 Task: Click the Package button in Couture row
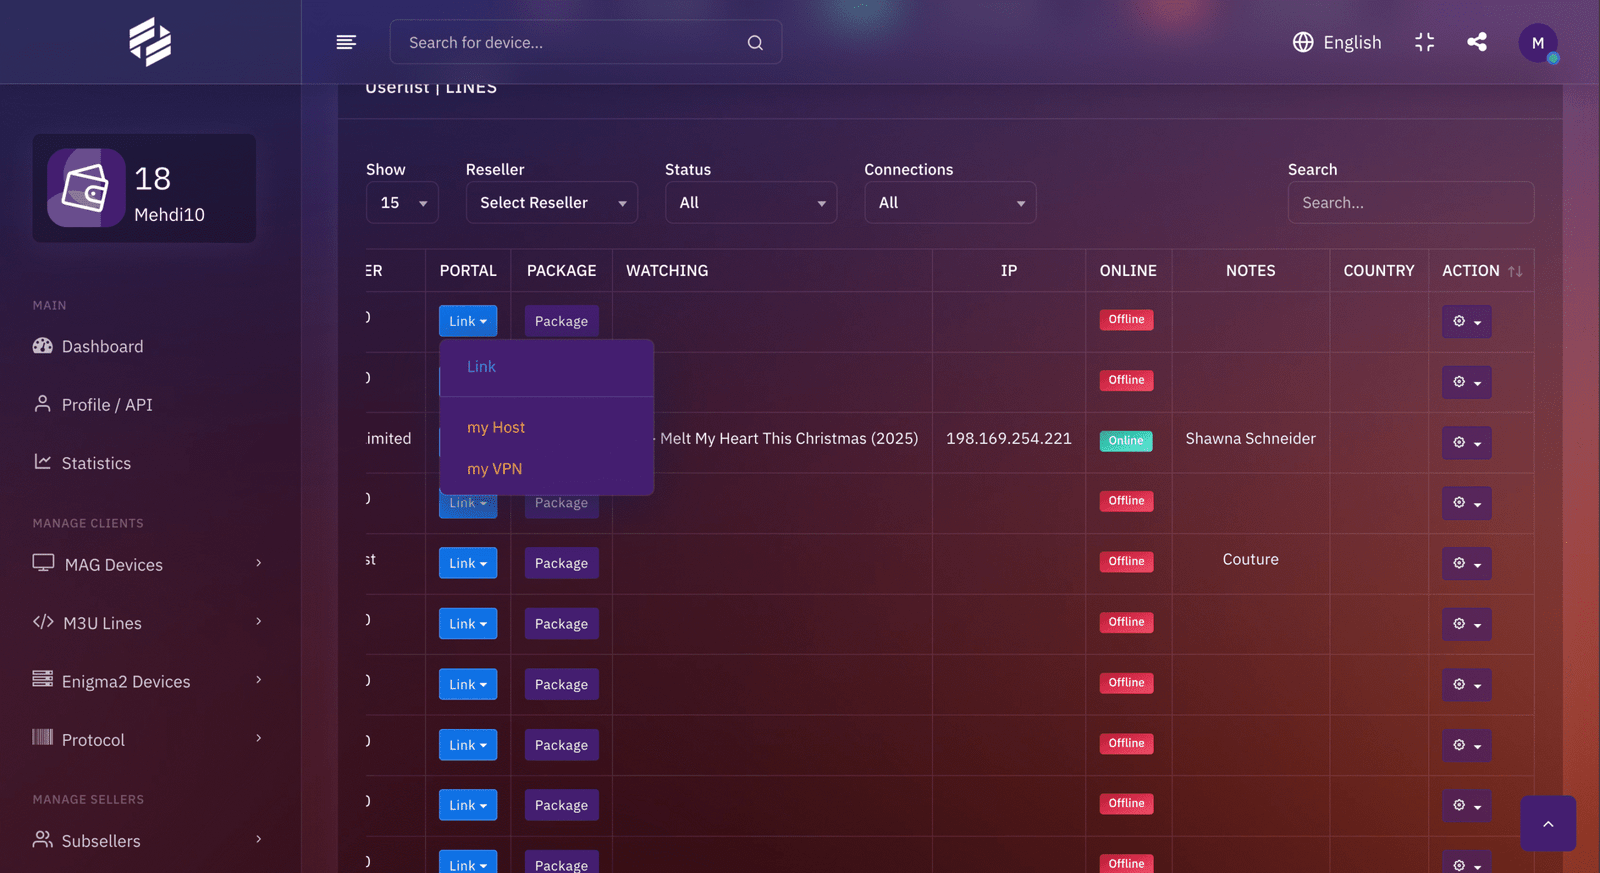561,563
